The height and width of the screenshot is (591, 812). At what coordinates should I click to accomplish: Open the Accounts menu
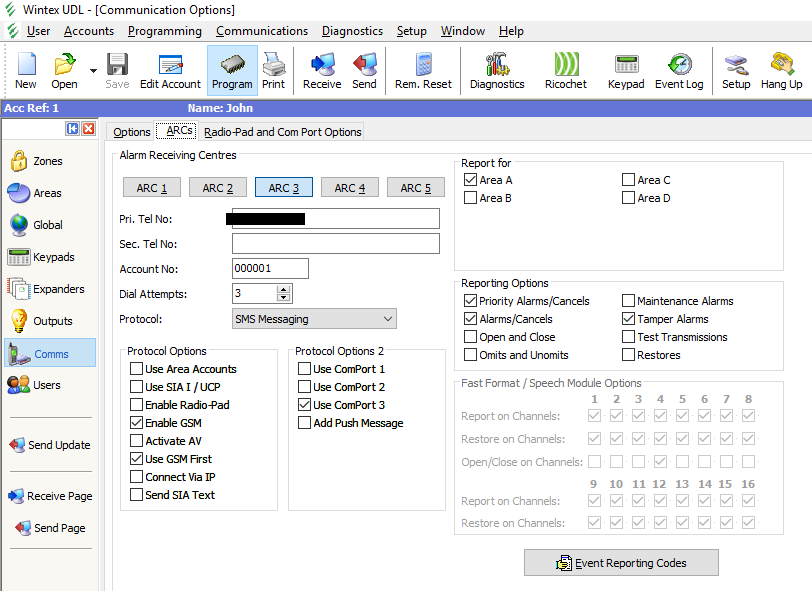click(89, 31)
